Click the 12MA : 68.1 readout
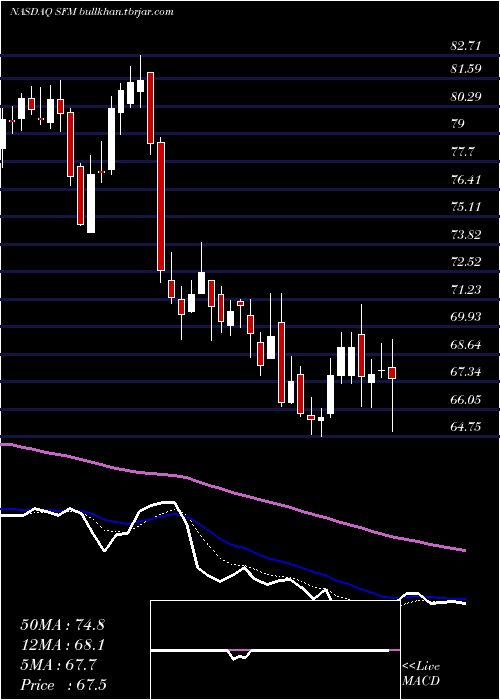The height and width of the screenshot is (700, 500). coord(63,645)
